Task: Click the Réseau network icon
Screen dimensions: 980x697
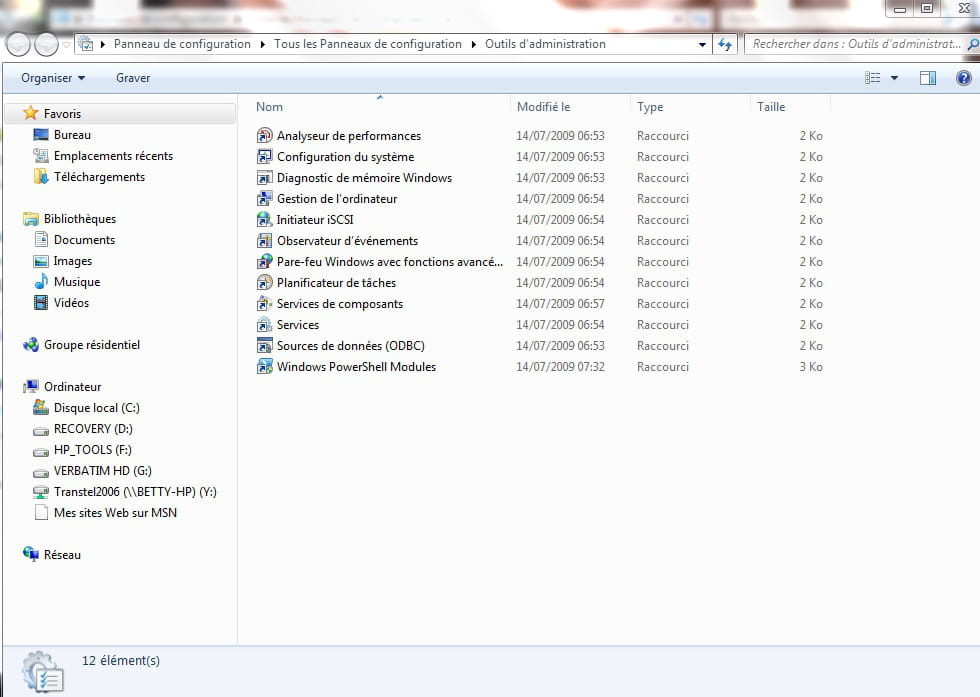Action: coord(31,554)
